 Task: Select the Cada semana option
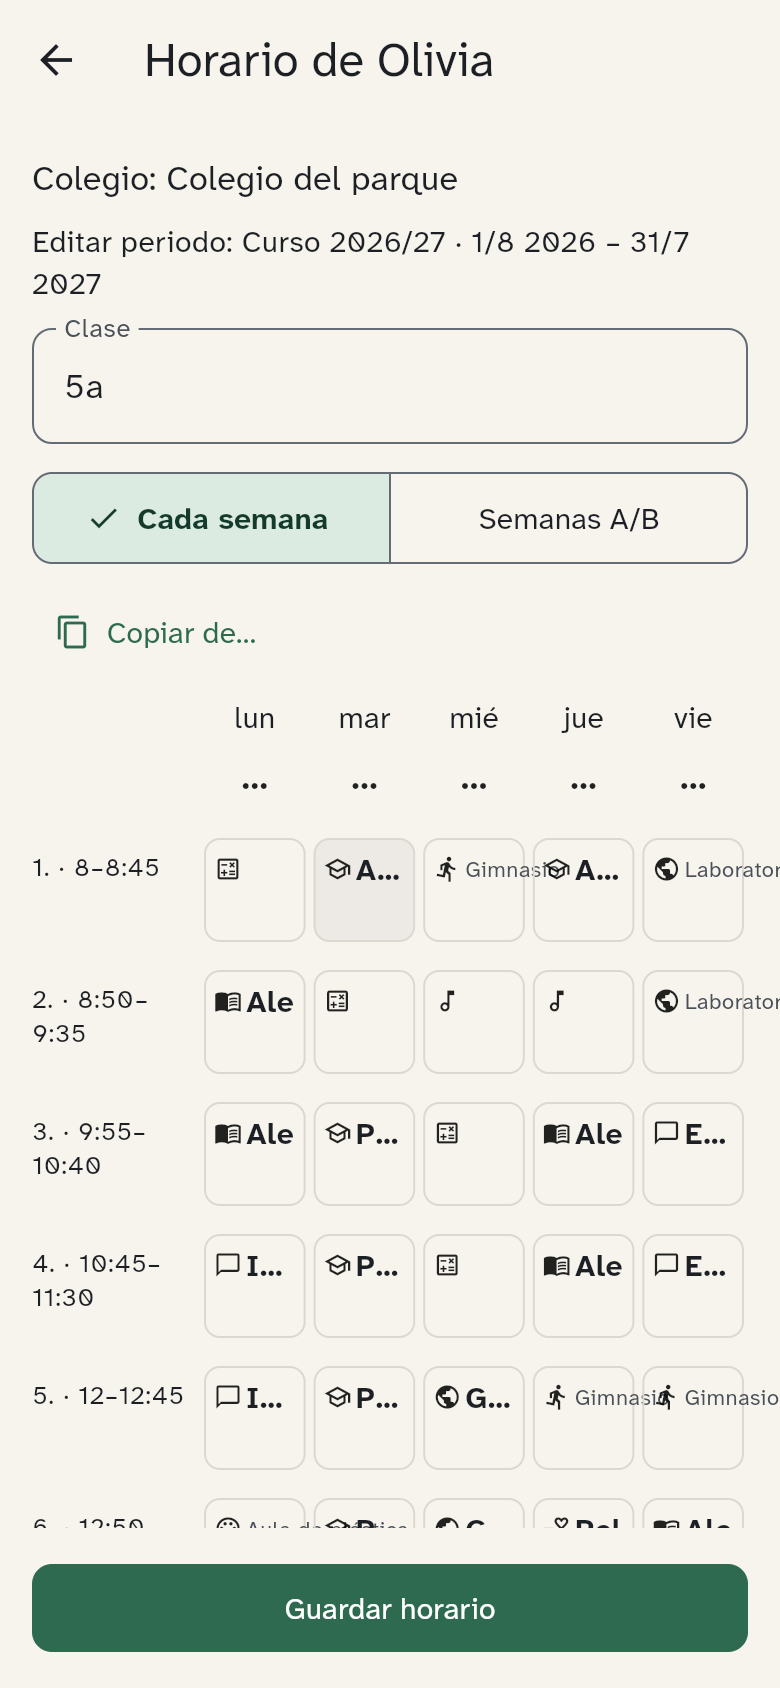pyautogui.click(x=212, y=519)
